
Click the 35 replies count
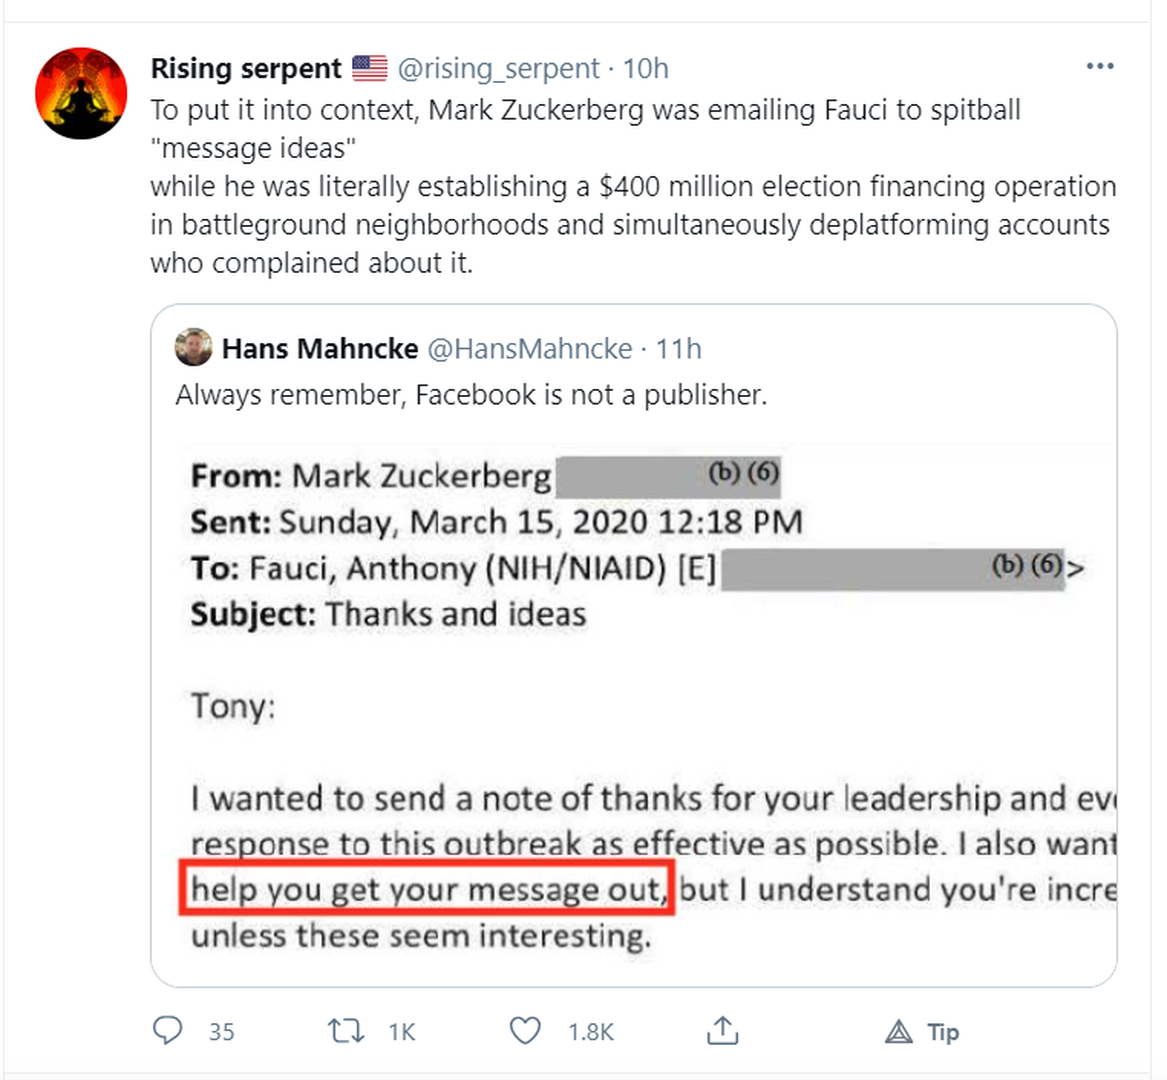222,1032
